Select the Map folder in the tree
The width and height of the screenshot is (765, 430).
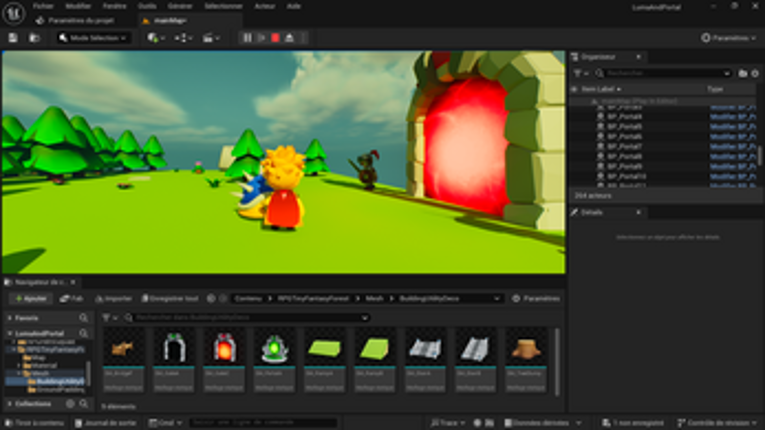[34, 358]
